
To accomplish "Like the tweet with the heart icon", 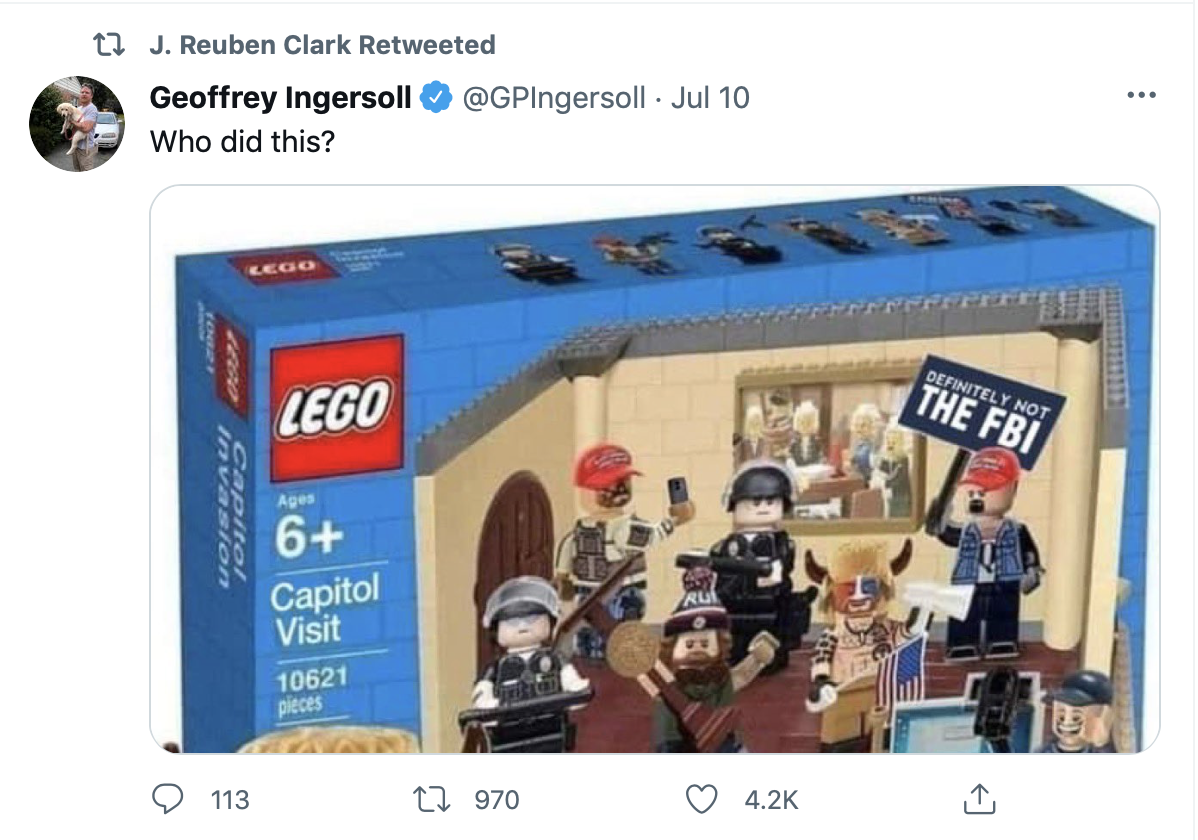I will 704,798.
